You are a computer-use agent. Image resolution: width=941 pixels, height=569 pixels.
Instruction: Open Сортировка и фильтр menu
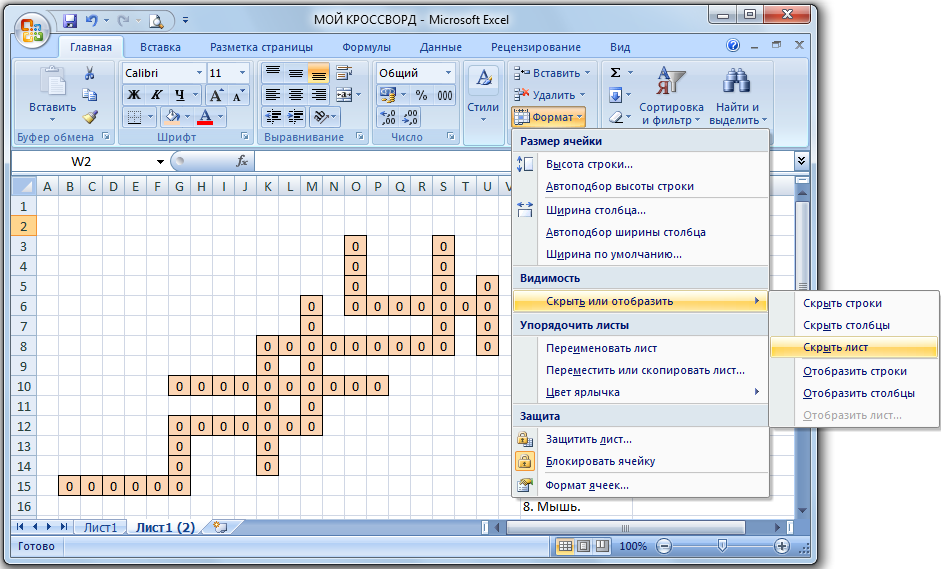pos(671,95)
